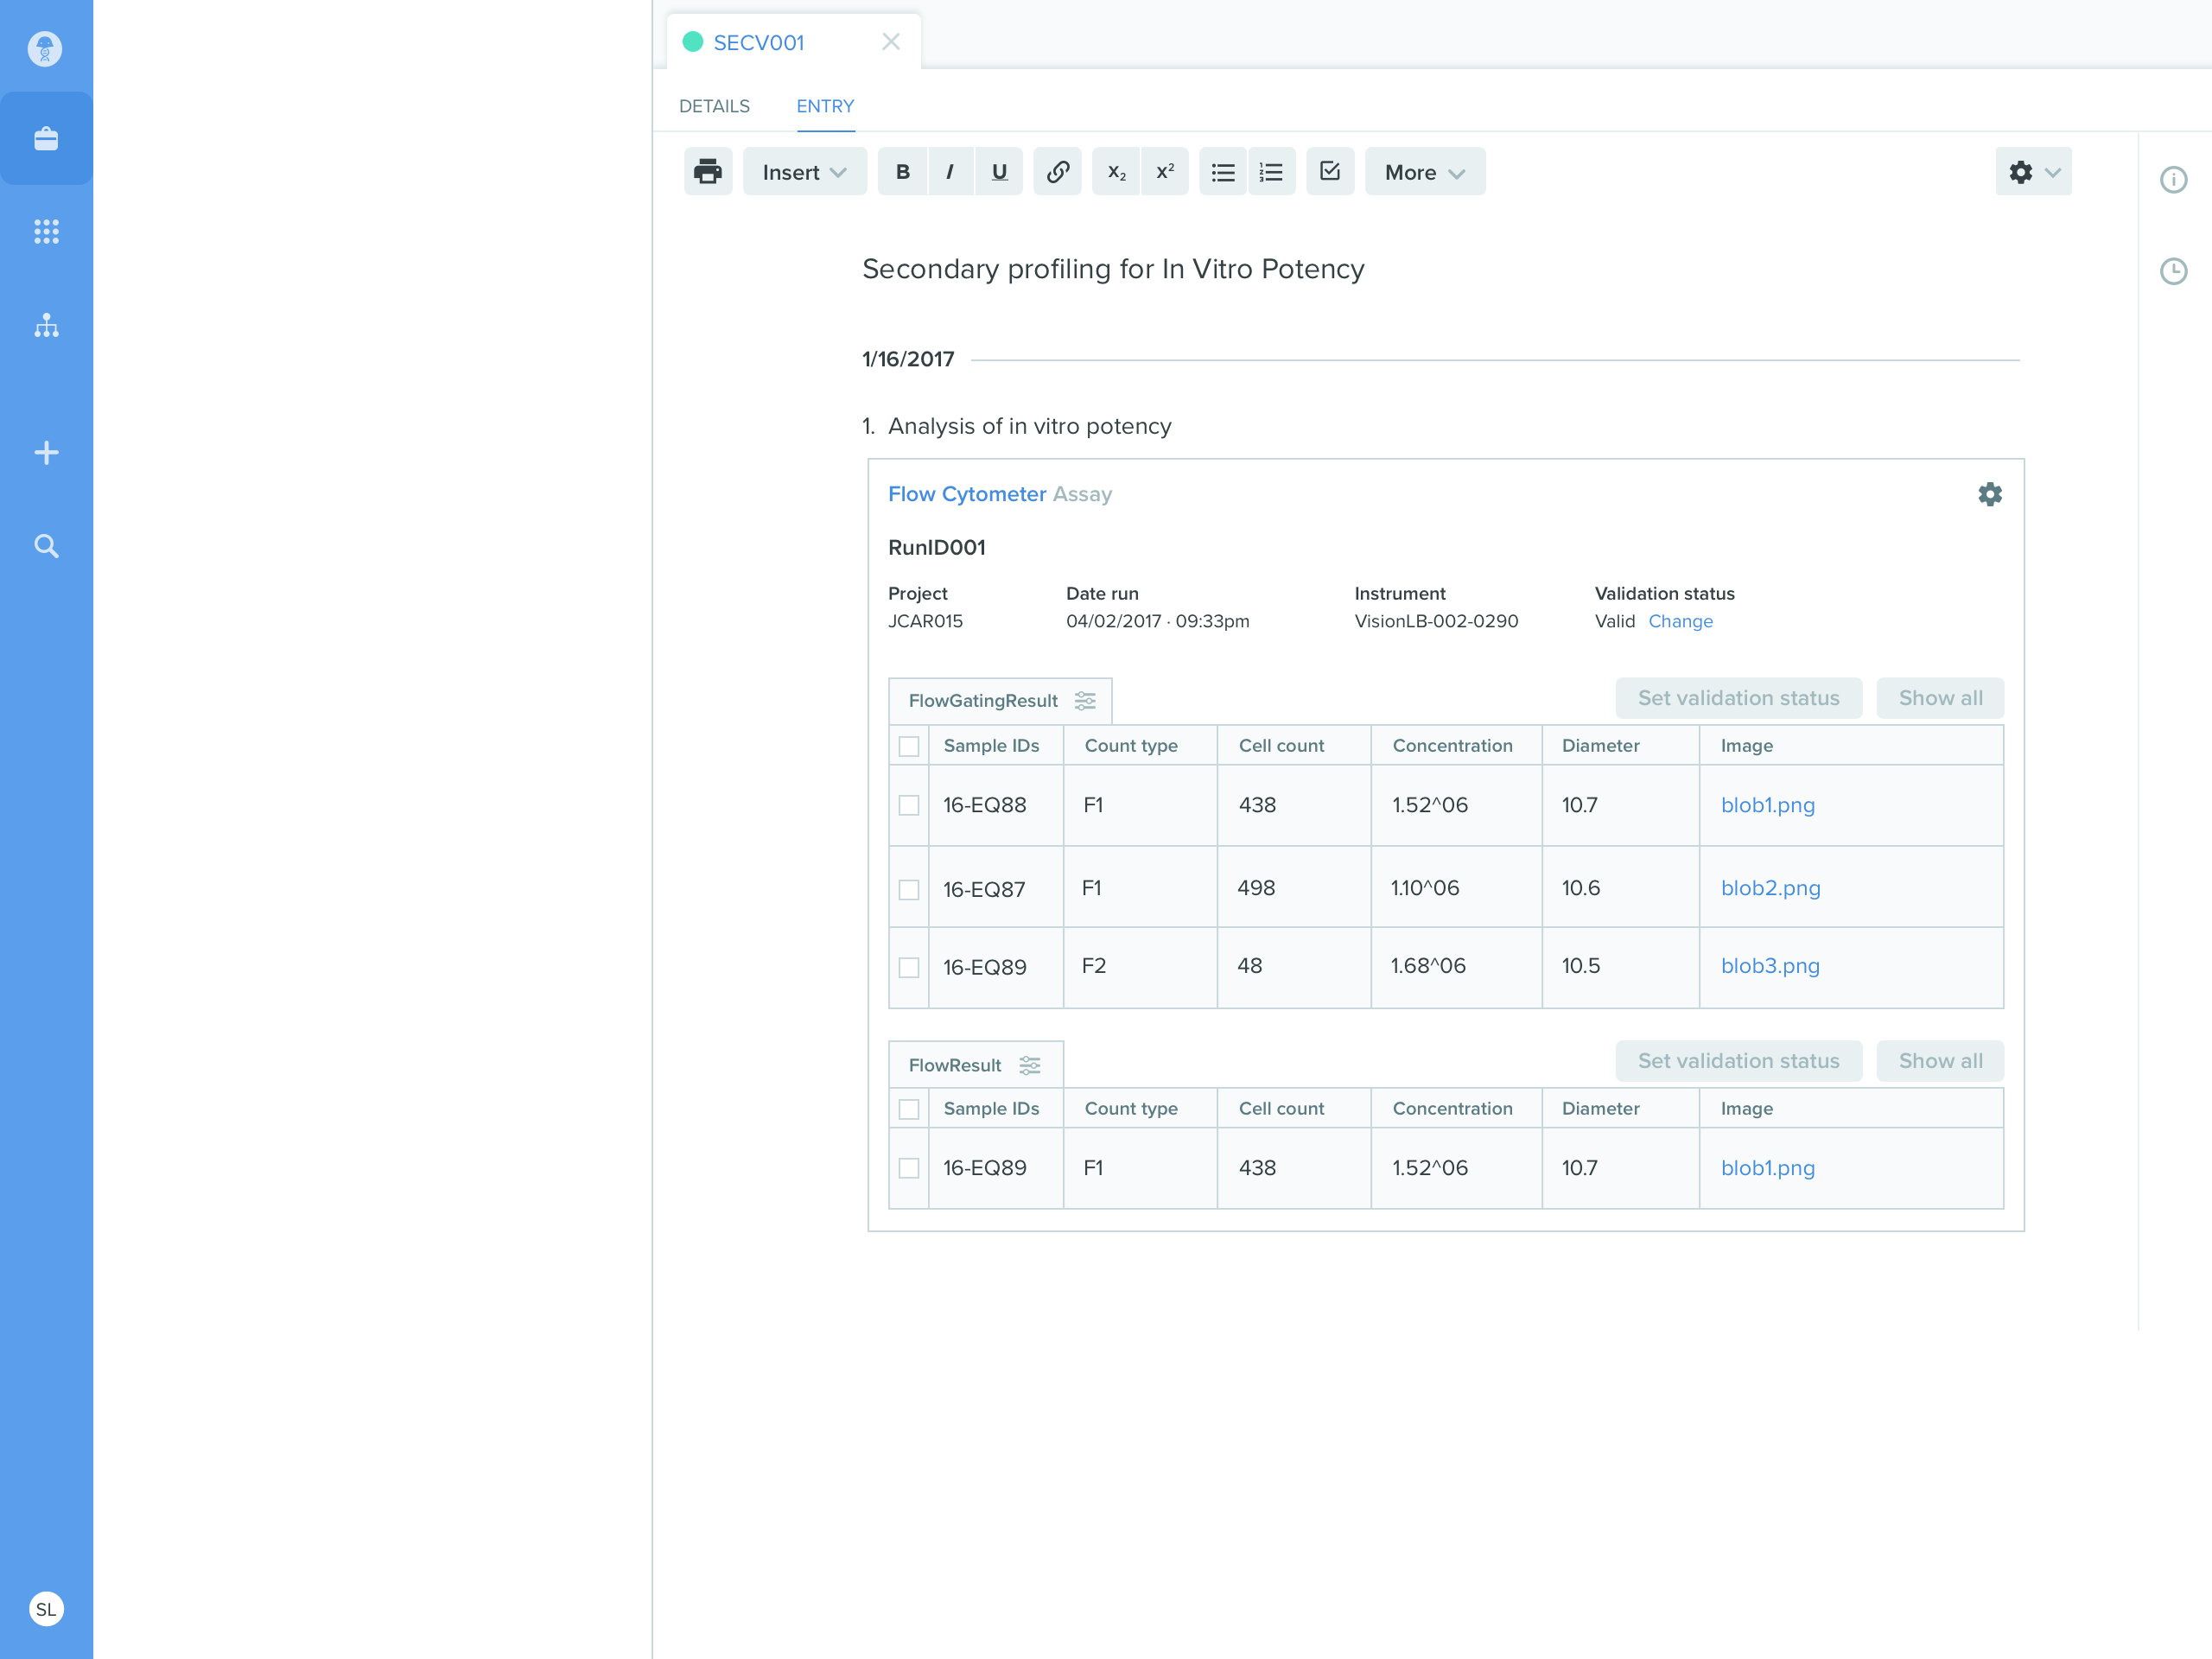2212x1659 pixels.
Task: Open the apps grid icon in the sidebar
Action: click(x=46, y=231)
